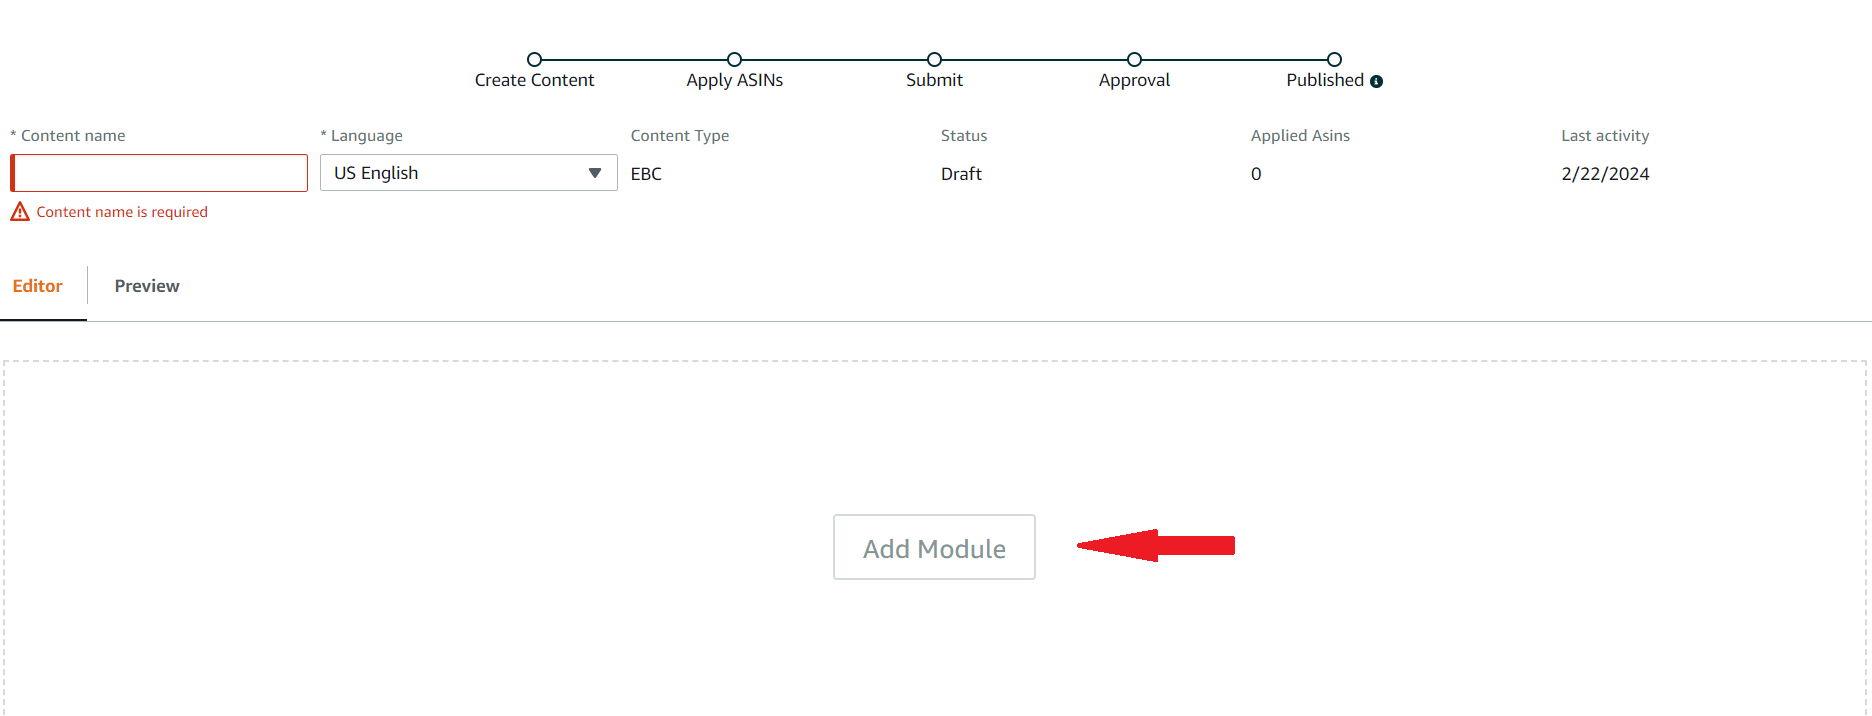The image size is (1872, 716).
Task: Click the Published info icon
Action: [x=1376, y=82]
